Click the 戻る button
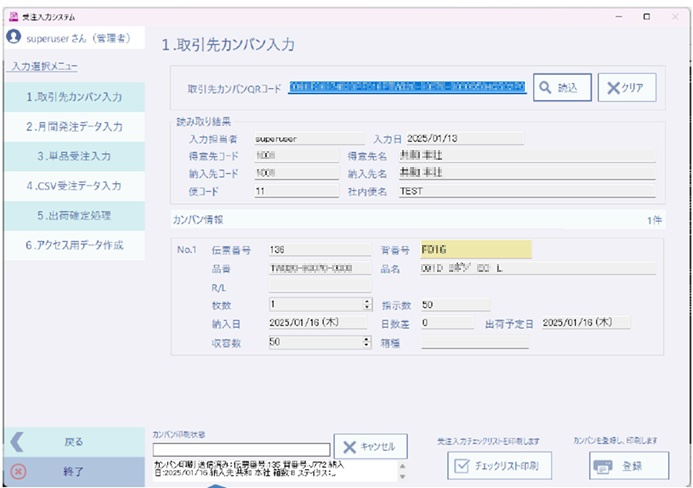This screenshot has width=693, height=488. point(74,442)
